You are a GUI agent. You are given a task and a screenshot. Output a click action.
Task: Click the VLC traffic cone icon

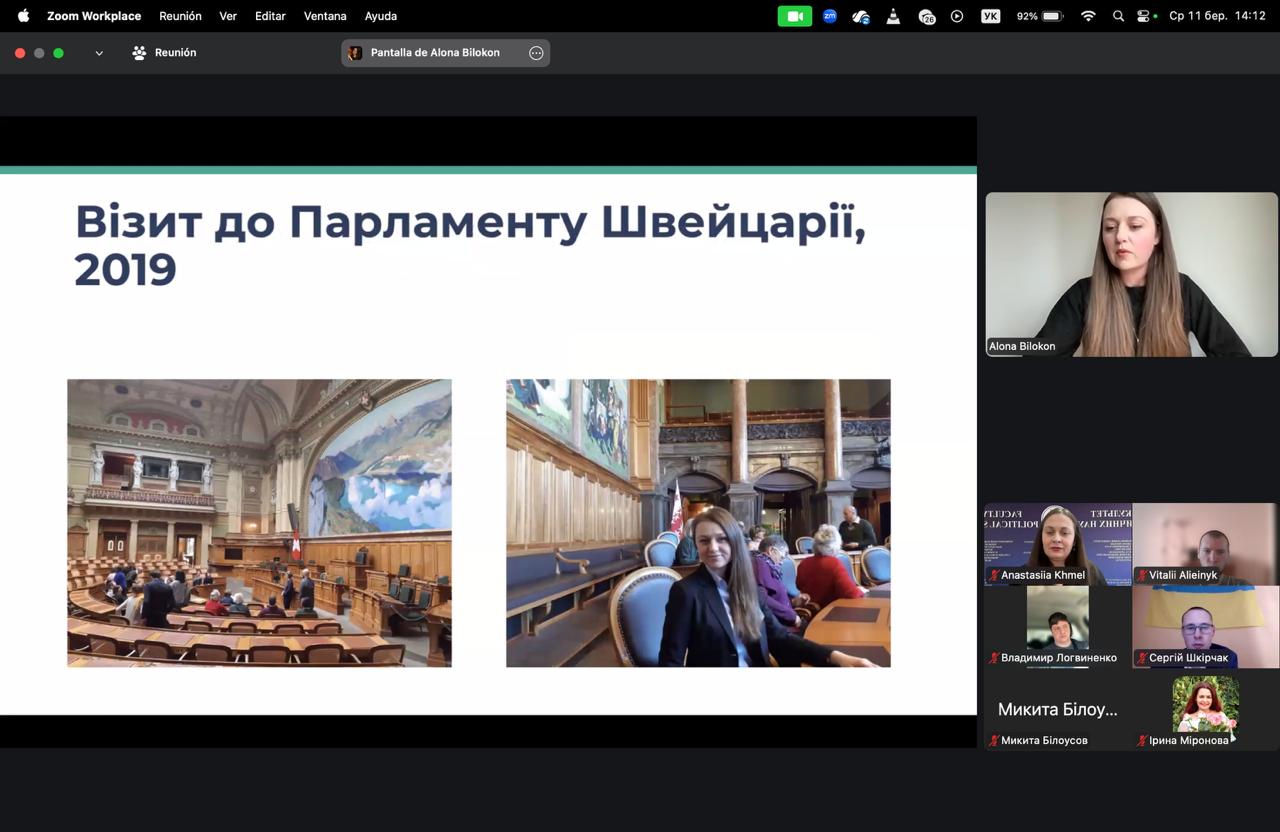(893, 16)
